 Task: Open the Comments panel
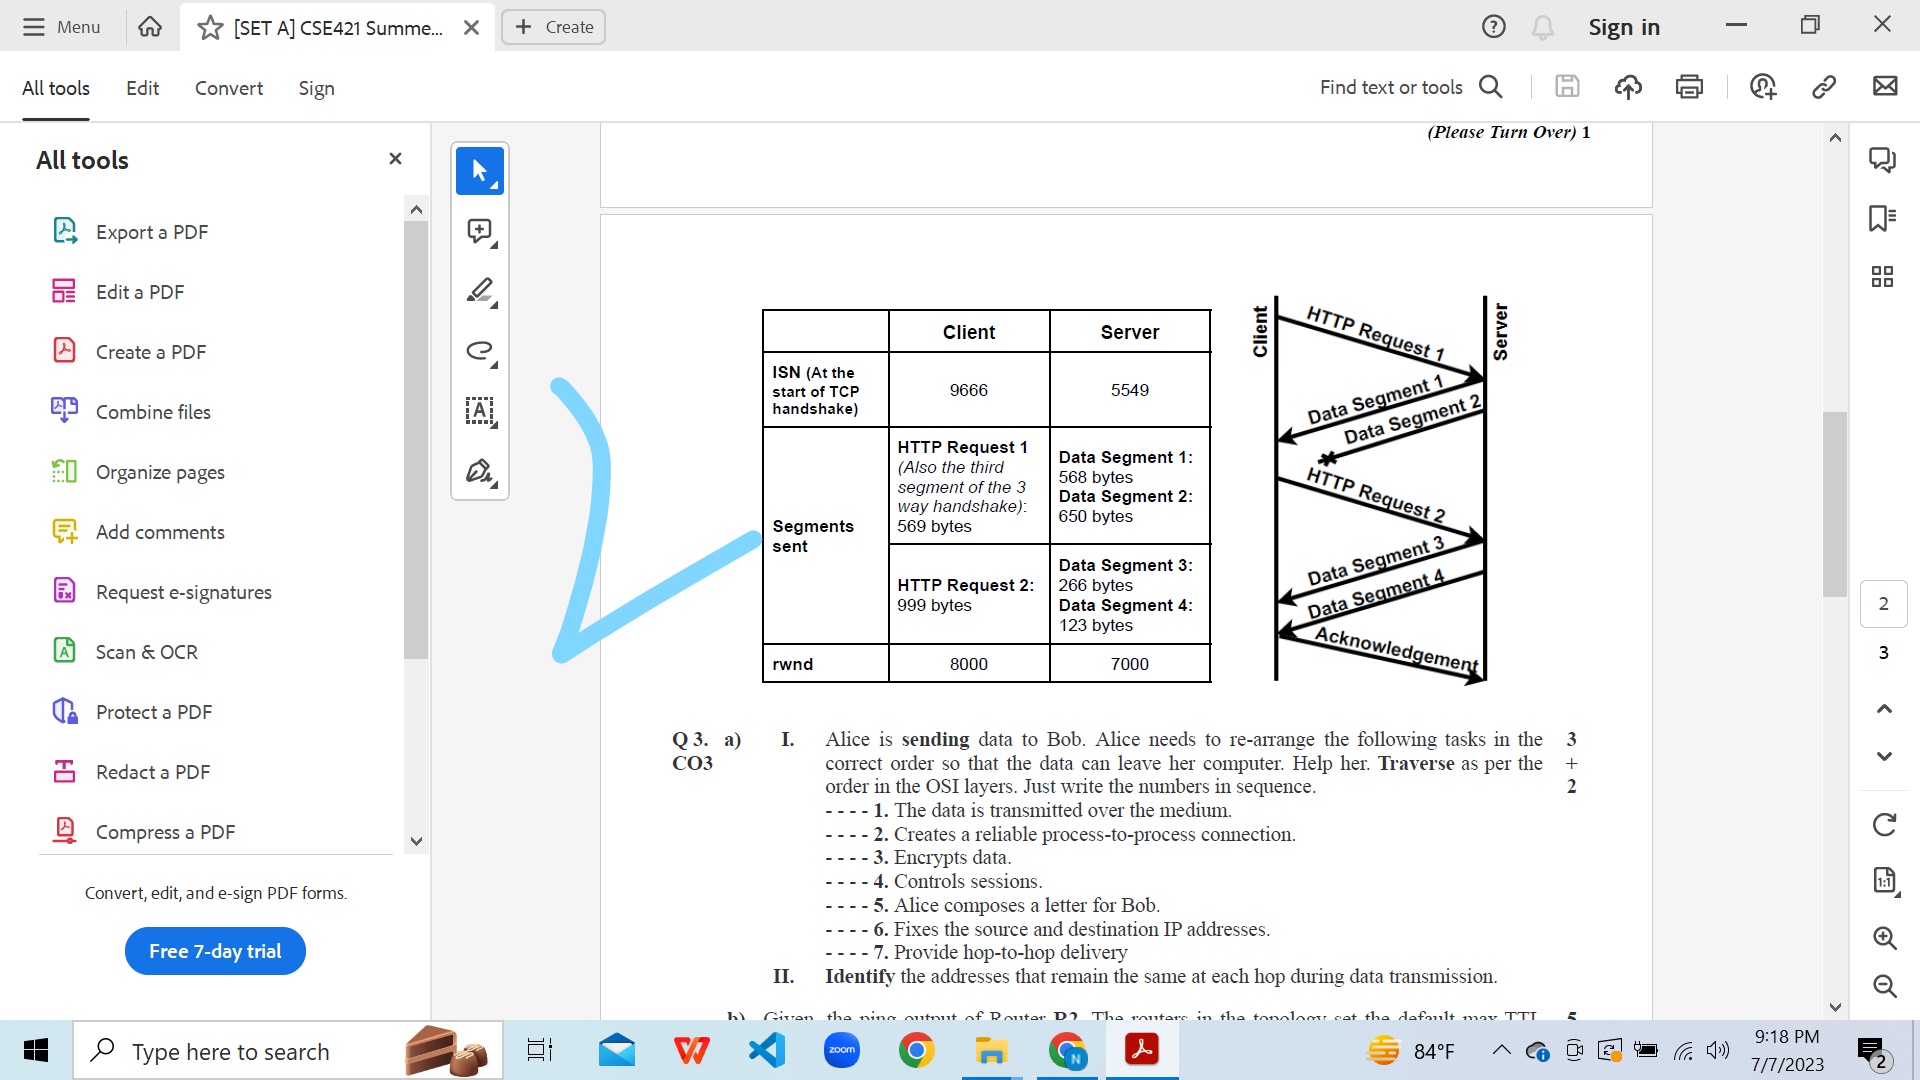tap(1883, 160)
